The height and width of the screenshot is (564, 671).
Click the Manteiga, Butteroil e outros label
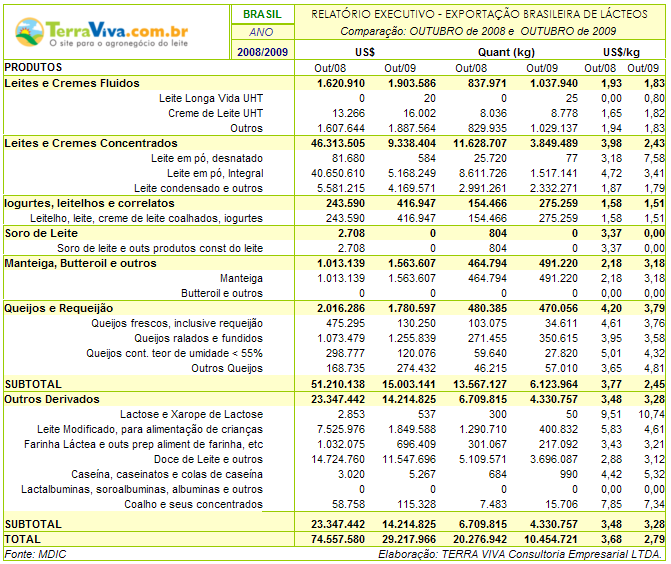(80, 263)
